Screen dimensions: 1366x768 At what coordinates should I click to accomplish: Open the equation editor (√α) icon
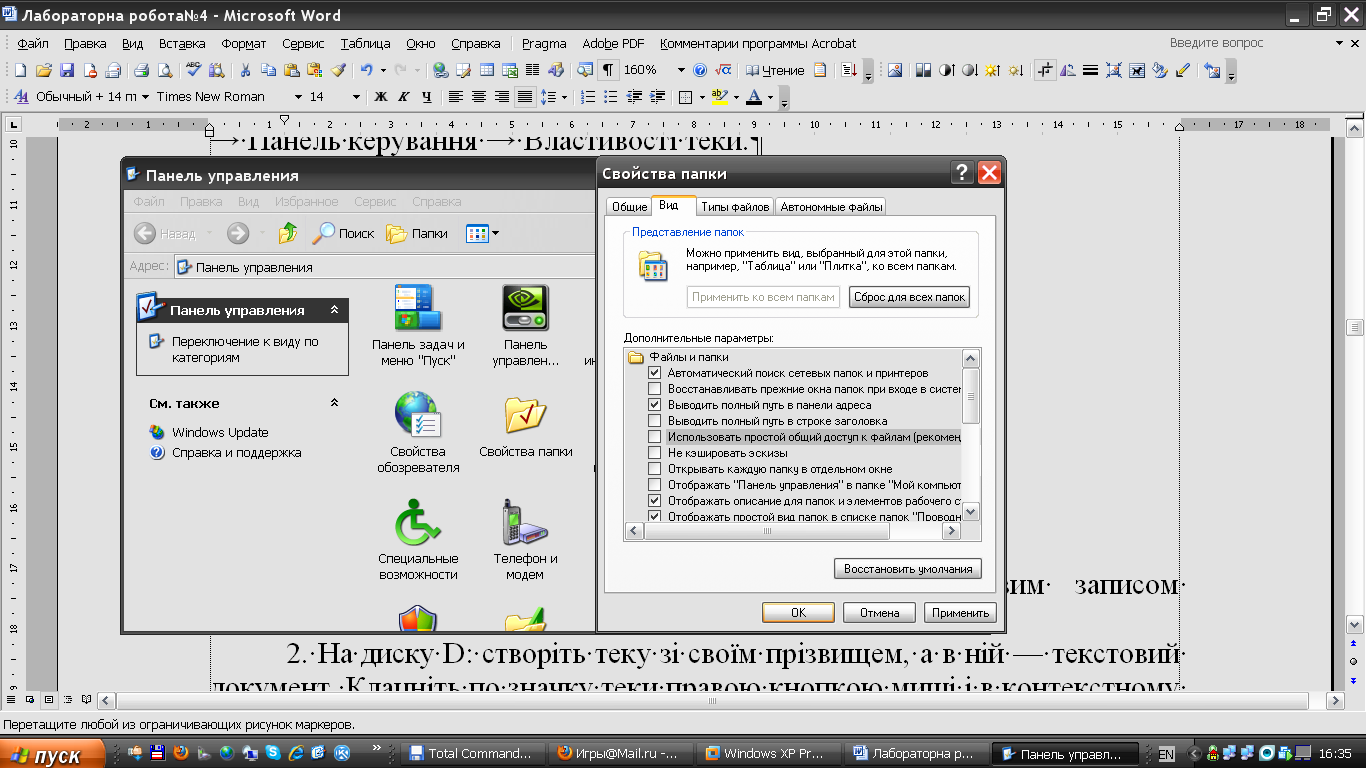click(724, 70)
